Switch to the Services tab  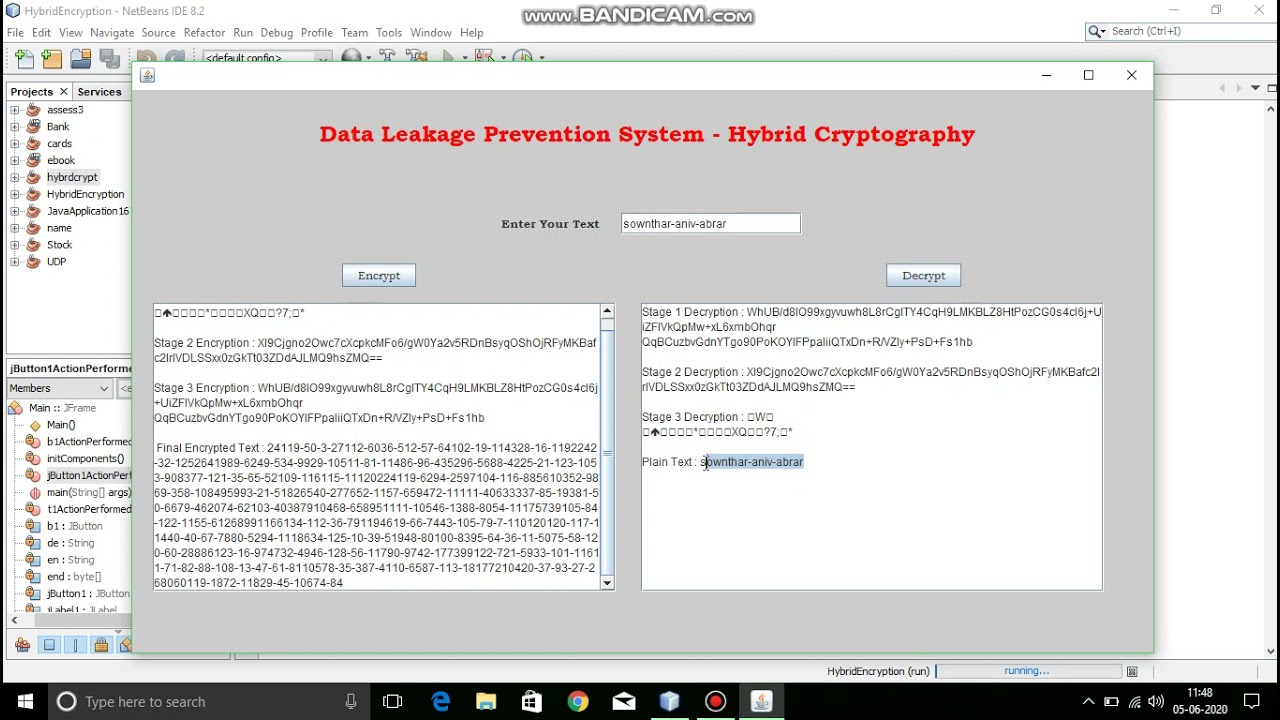click(x=99, y=92)
